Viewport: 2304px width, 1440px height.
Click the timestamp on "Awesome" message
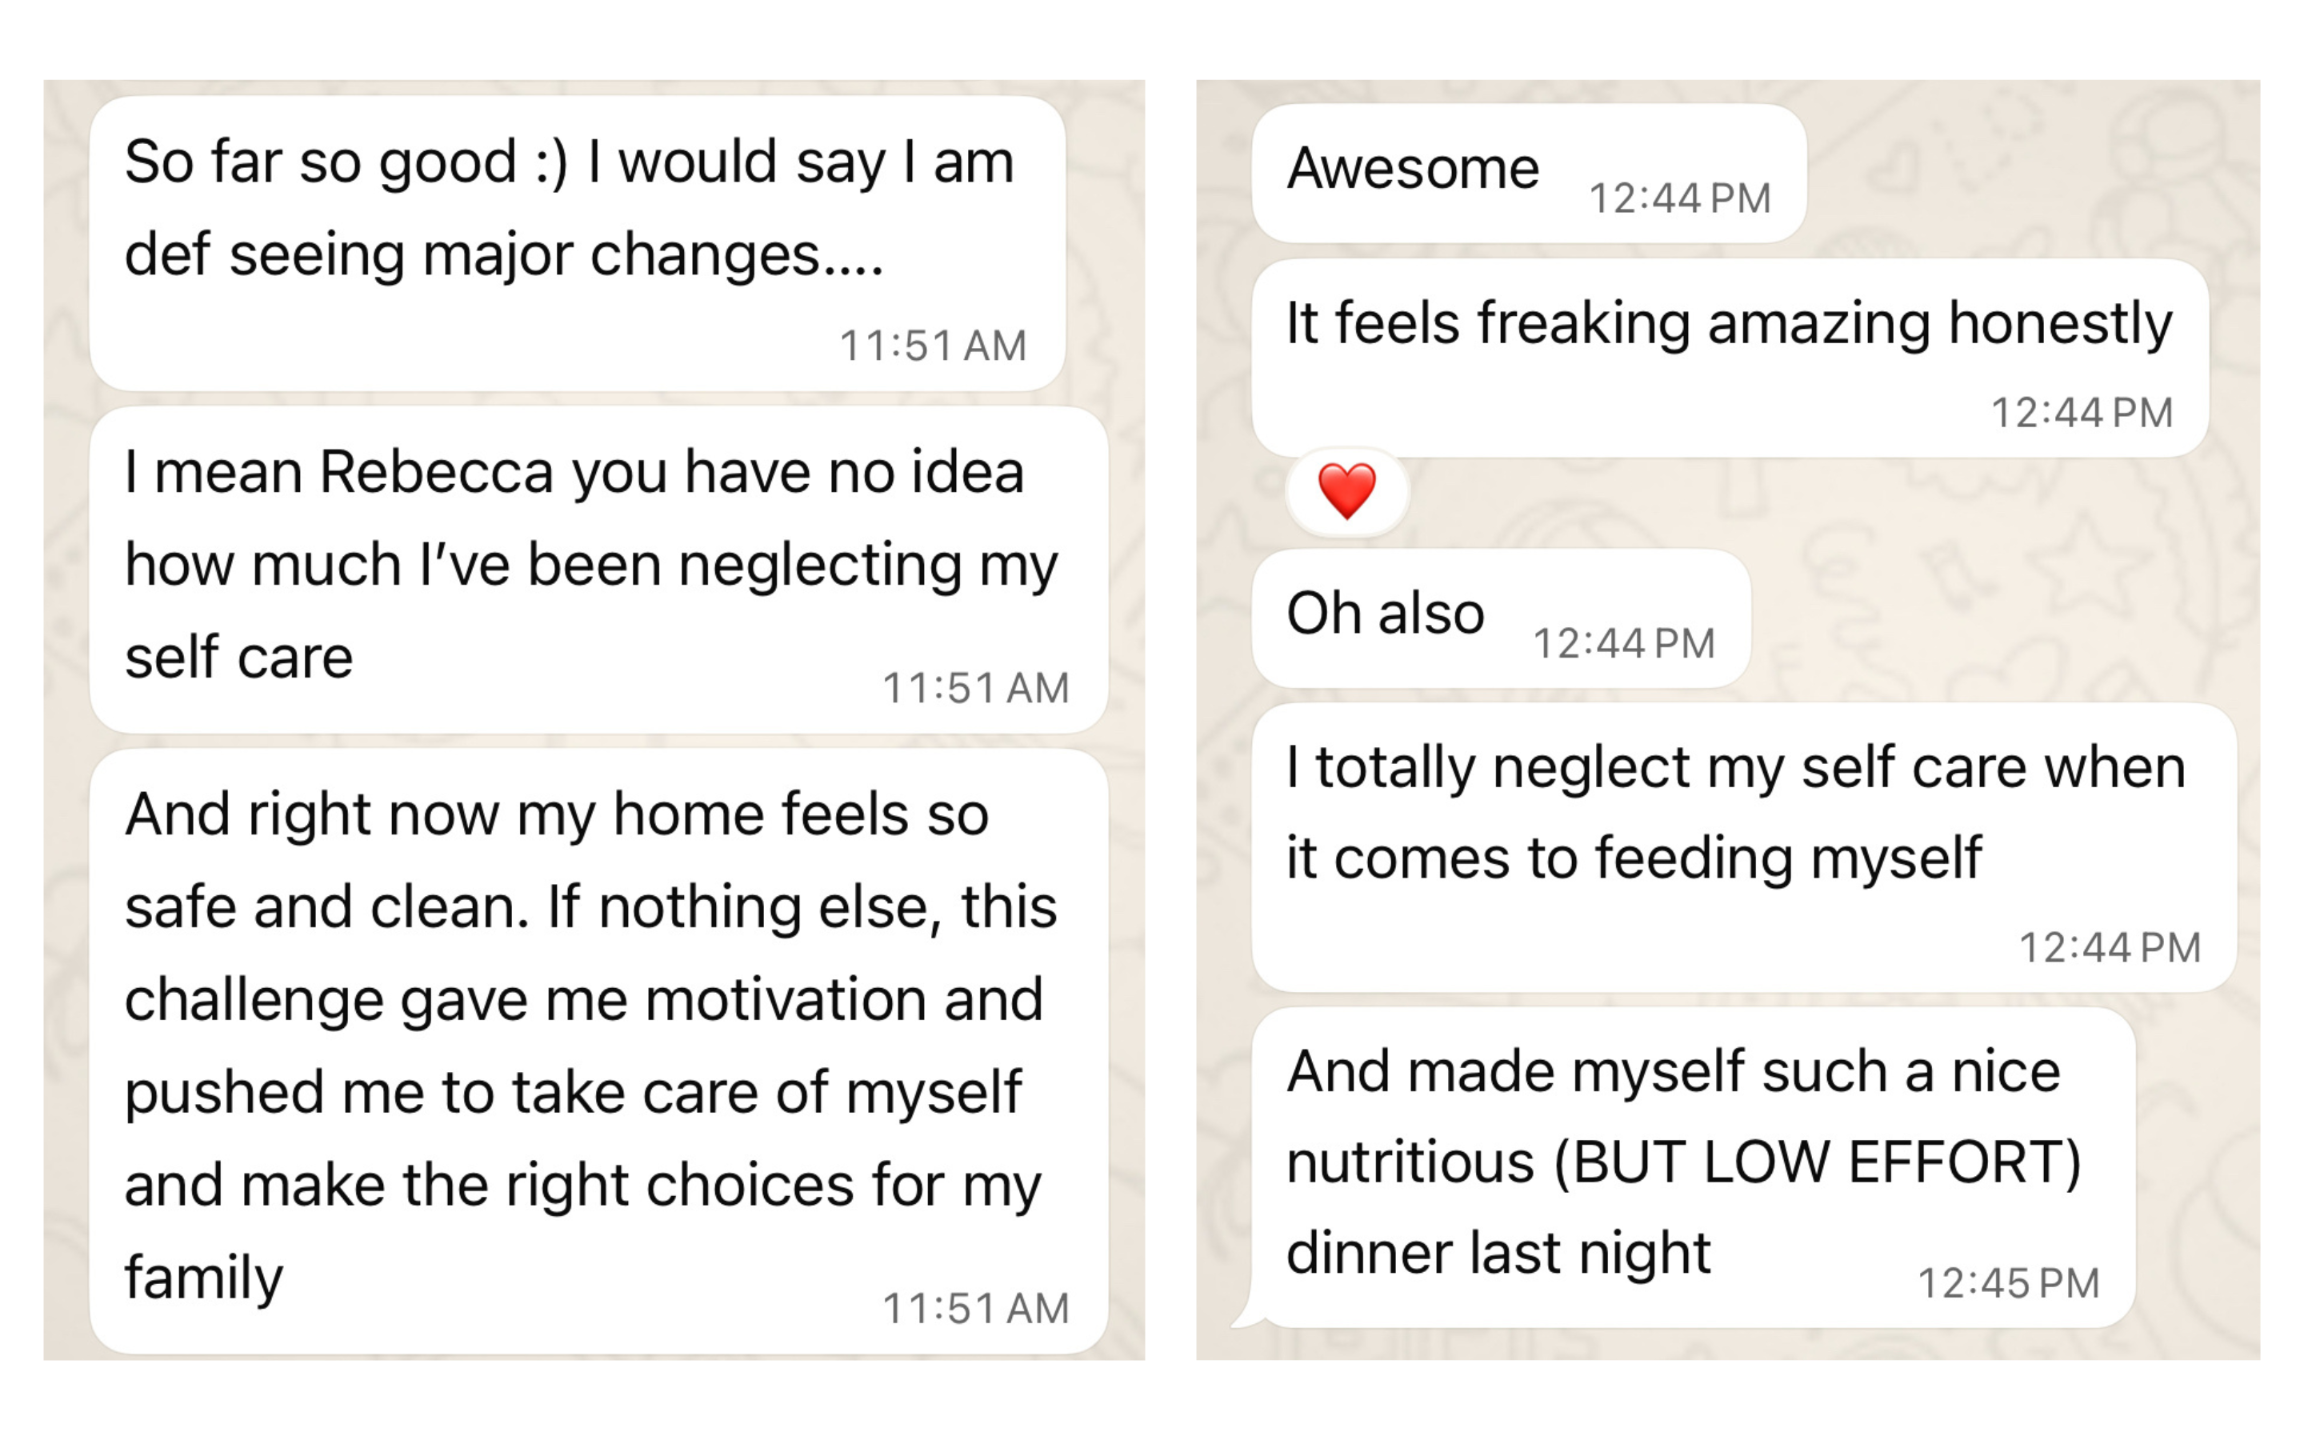pos(1679,199)
